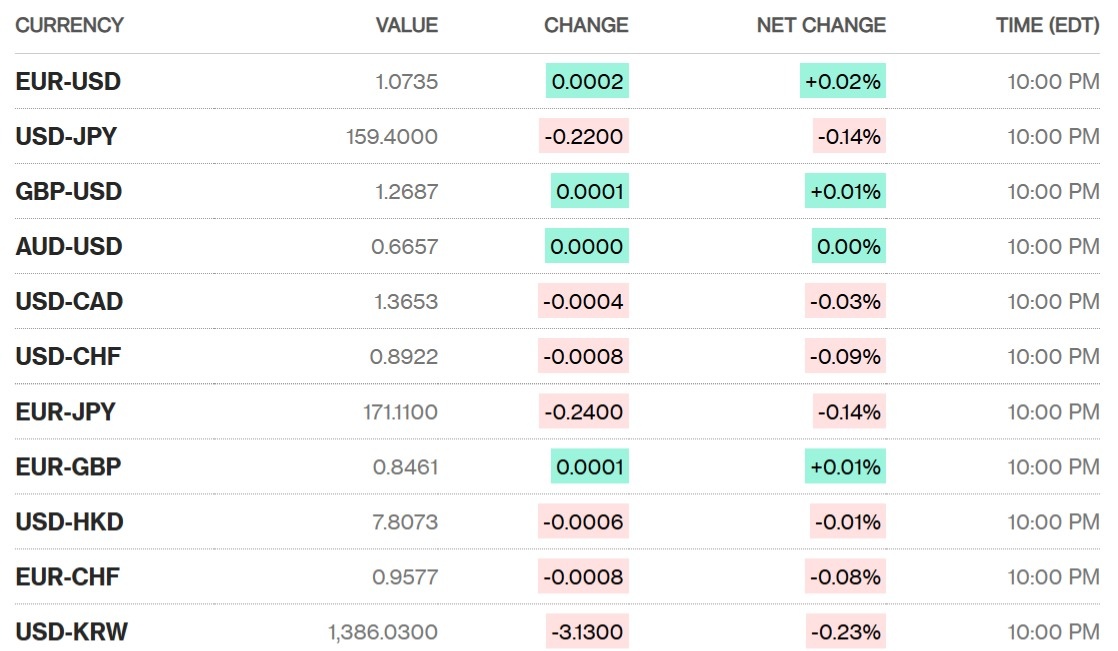The width and height of the screenshot is (1118, 651).
Task: Sort table by CHANGE column header
Action: pos(586,25)
